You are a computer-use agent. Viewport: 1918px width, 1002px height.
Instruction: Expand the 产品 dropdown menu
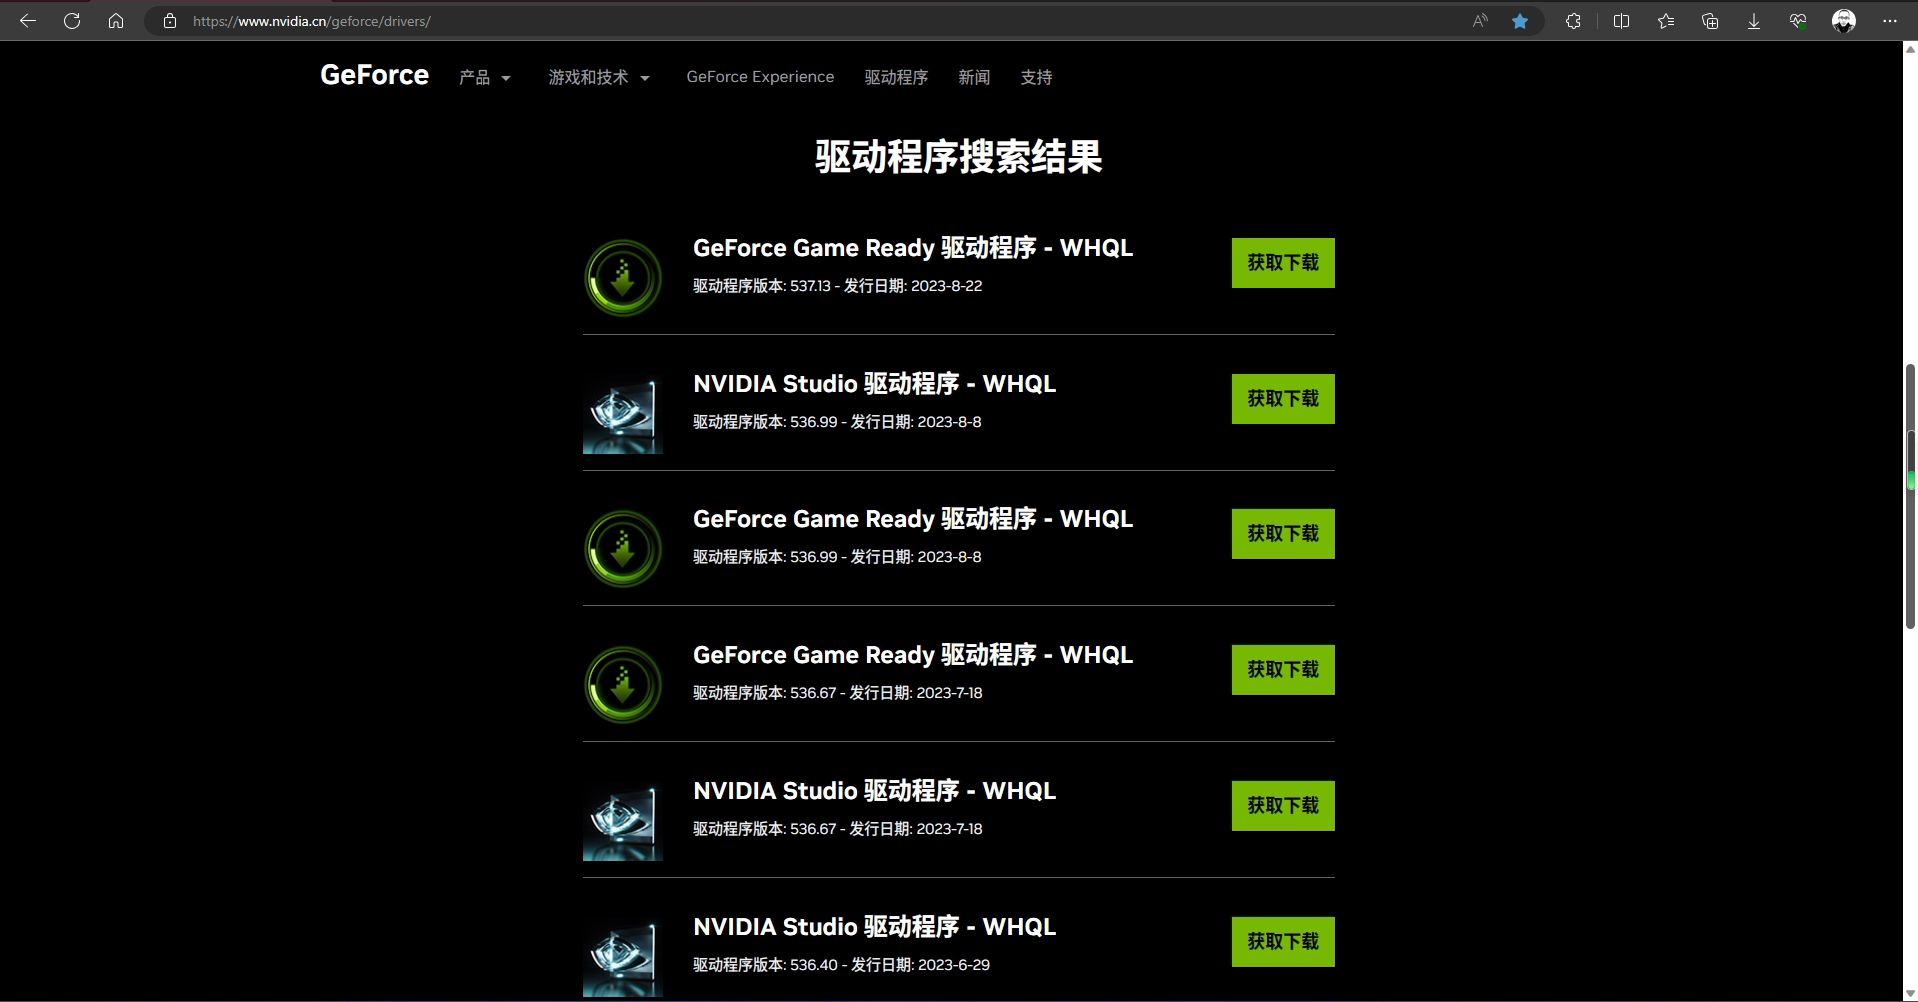[485, 77]
